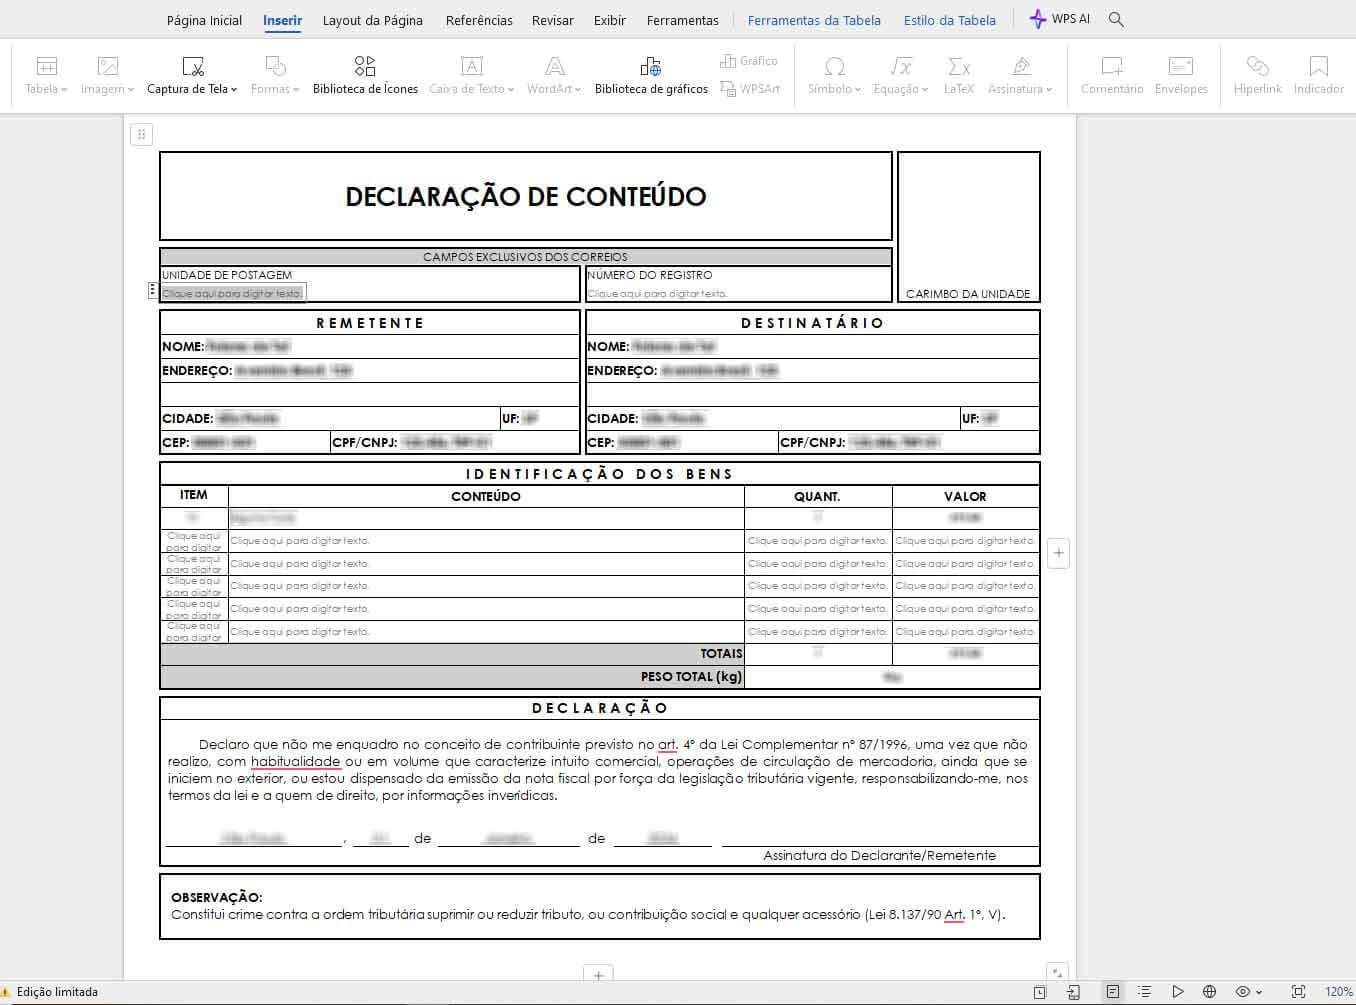Open the Formas shapes dropdown
Viewport: 1356px width, 1005px height.
275,76
